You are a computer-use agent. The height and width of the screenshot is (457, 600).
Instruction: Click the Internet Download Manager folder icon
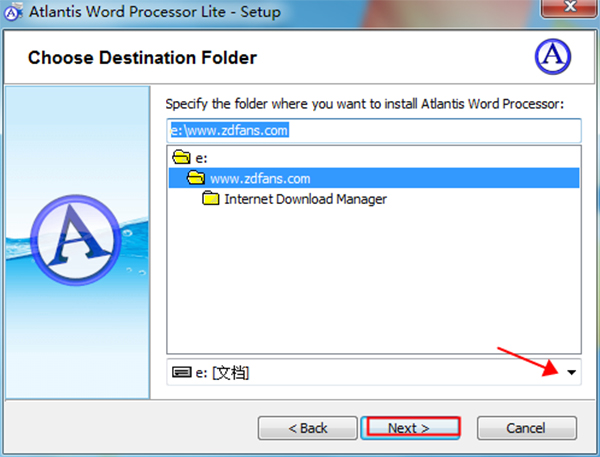tap(211, 199)
